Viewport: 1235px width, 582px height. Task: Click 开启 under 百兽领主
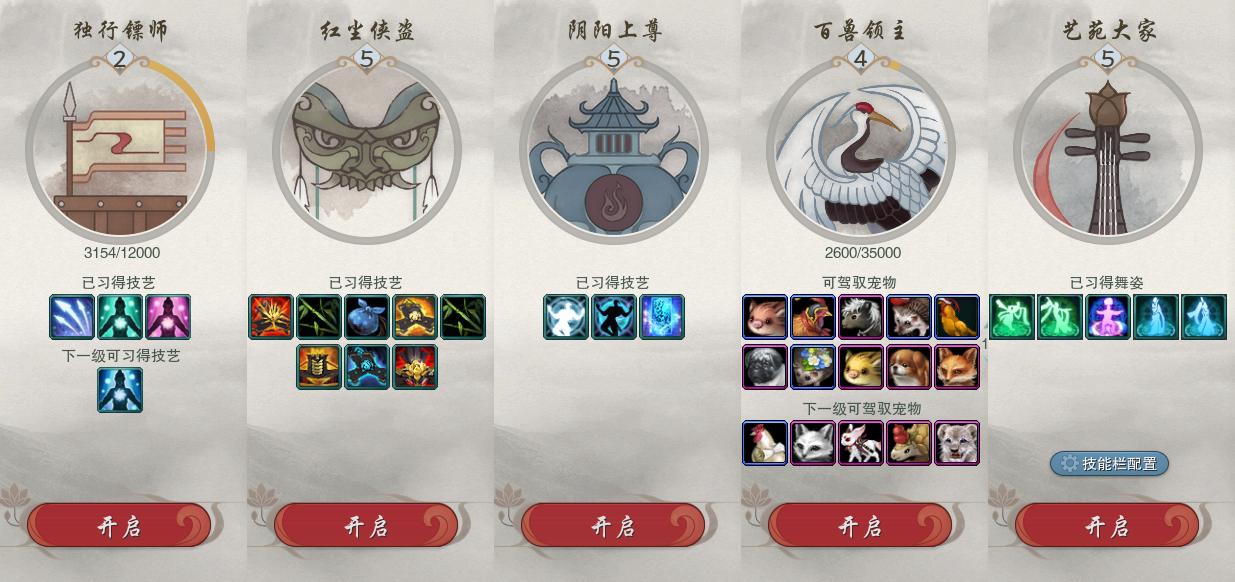tap(860, 526)
